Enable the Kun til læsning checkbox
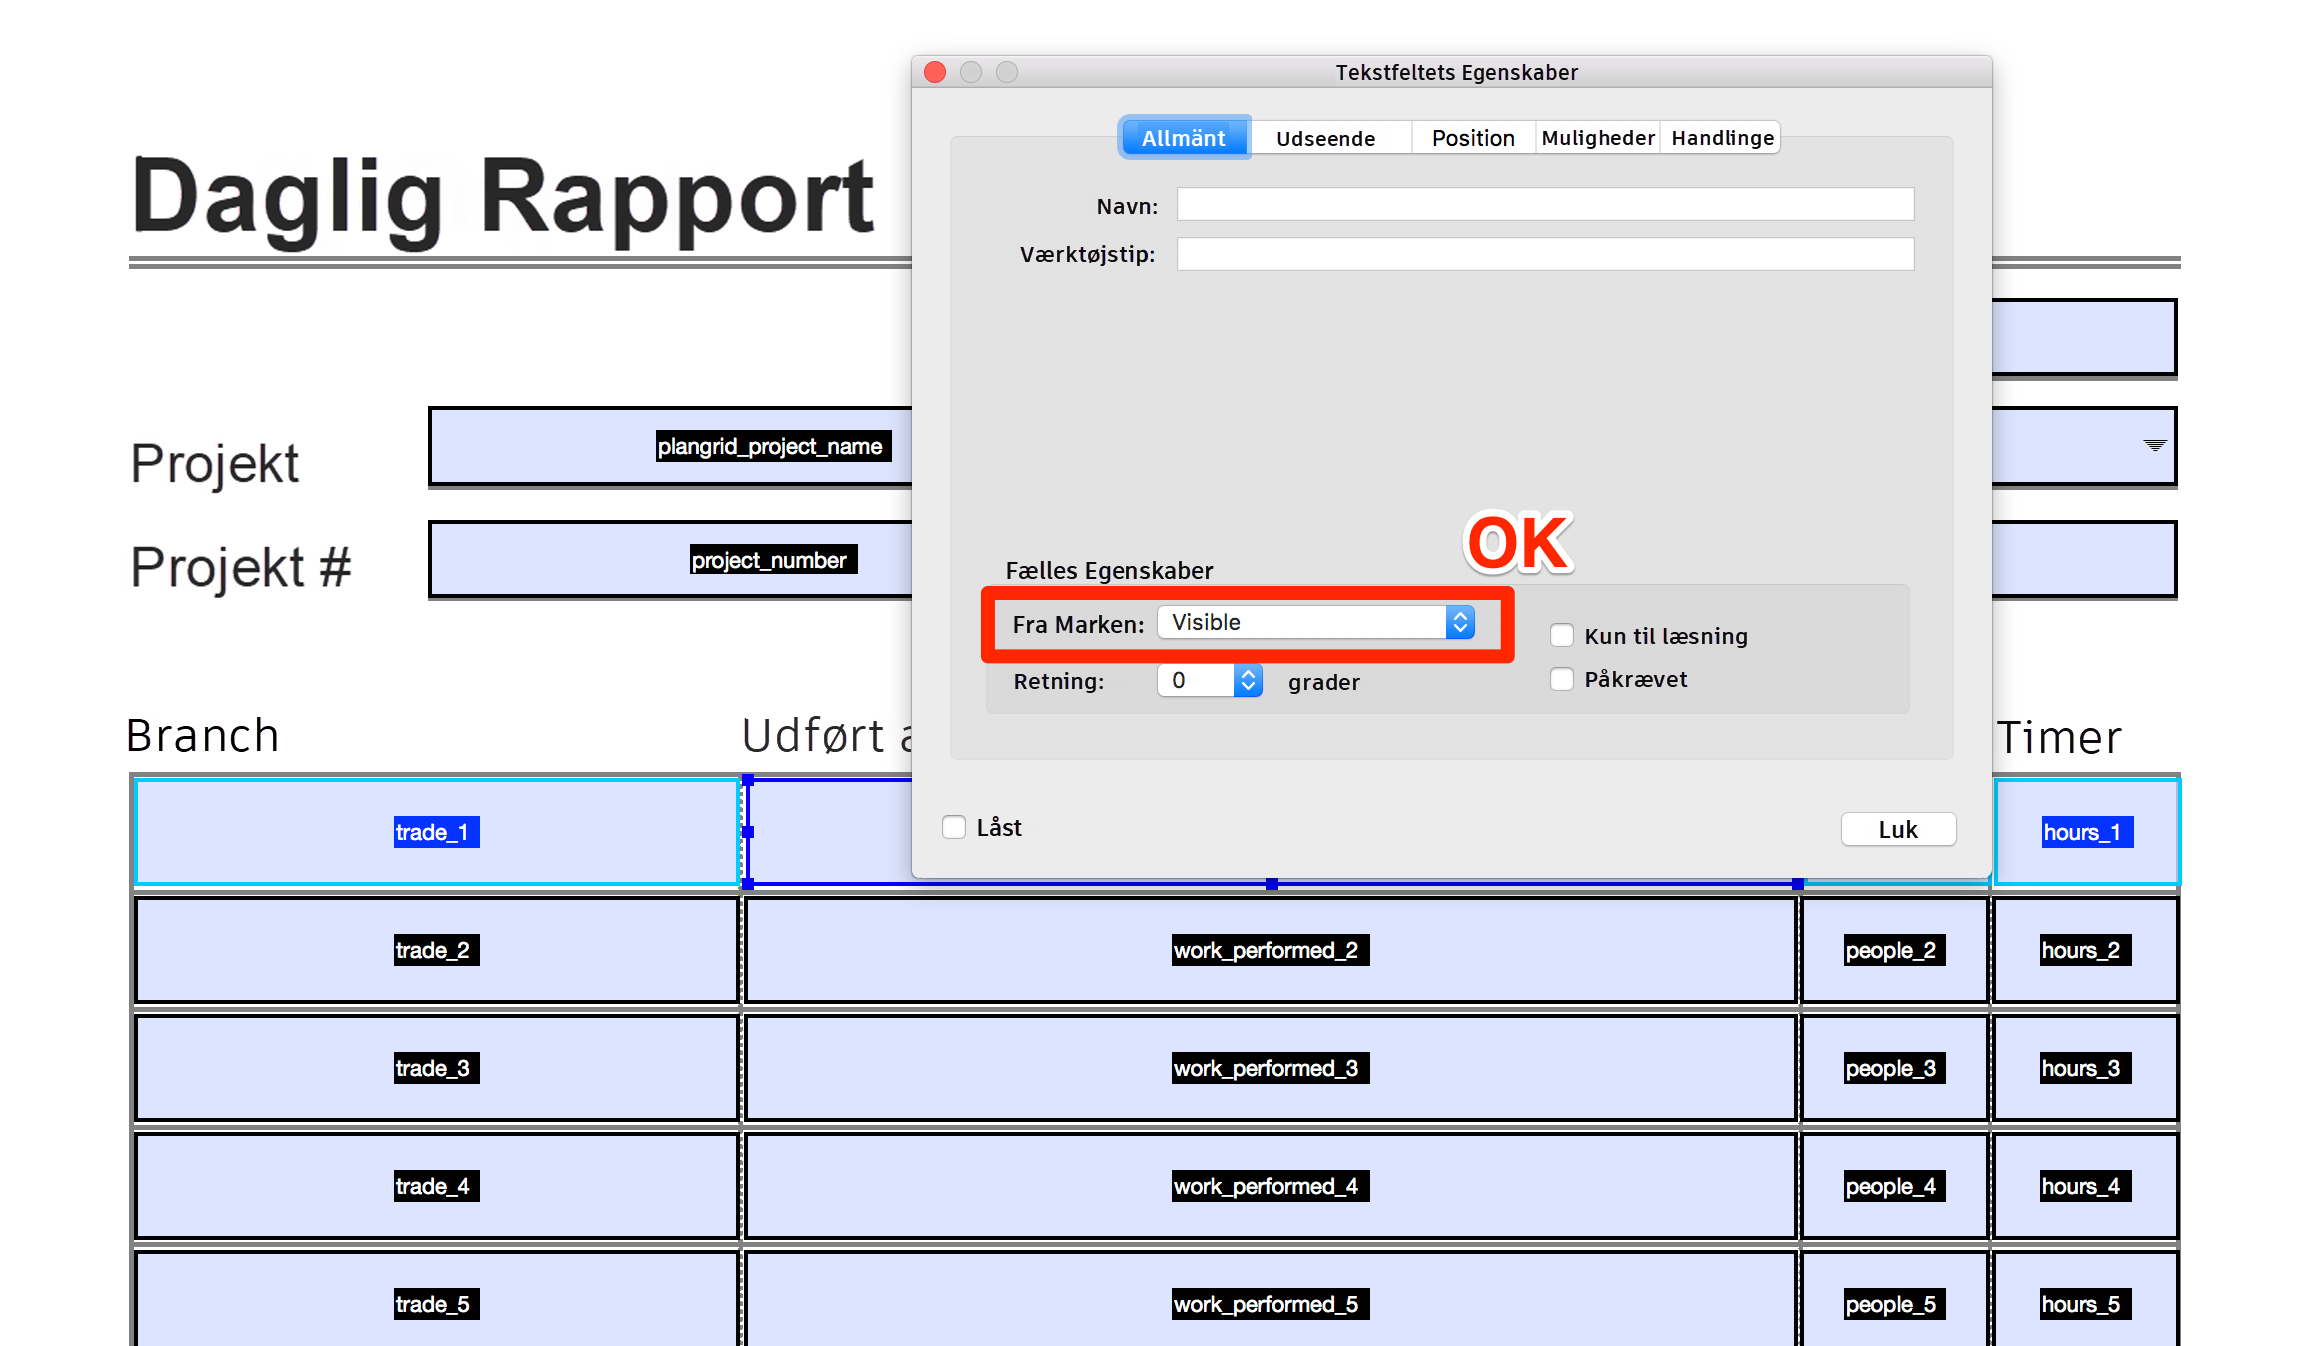 pyautogui.click(x=1562, y=636)
